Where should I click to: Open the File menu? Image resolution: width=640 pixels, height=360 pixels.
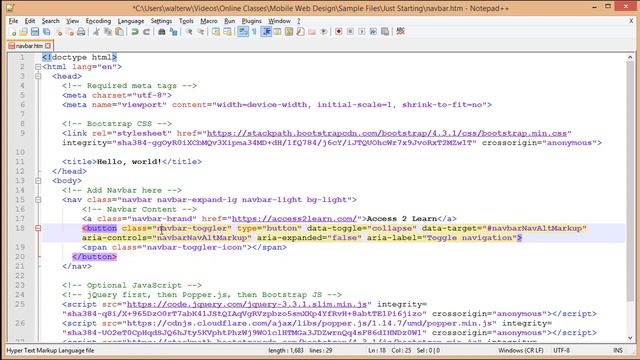[x=13, y=21]
